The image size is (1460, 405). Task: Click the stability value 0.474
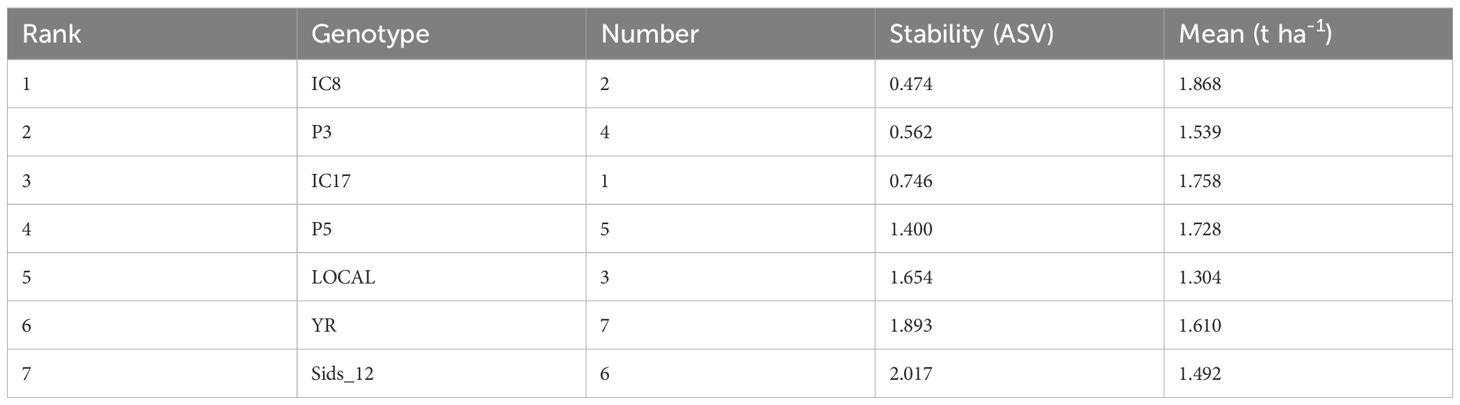[911, 84]
